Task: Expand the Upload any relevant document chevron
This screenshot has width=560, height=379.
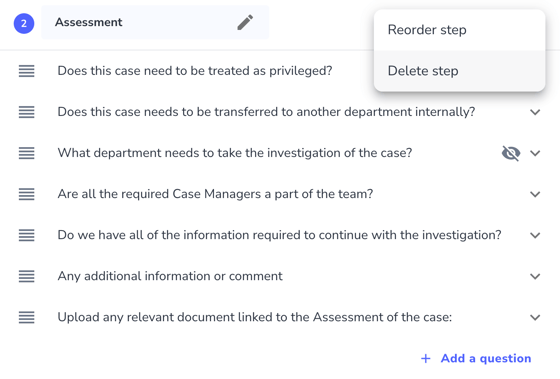Action: point(535,318)
